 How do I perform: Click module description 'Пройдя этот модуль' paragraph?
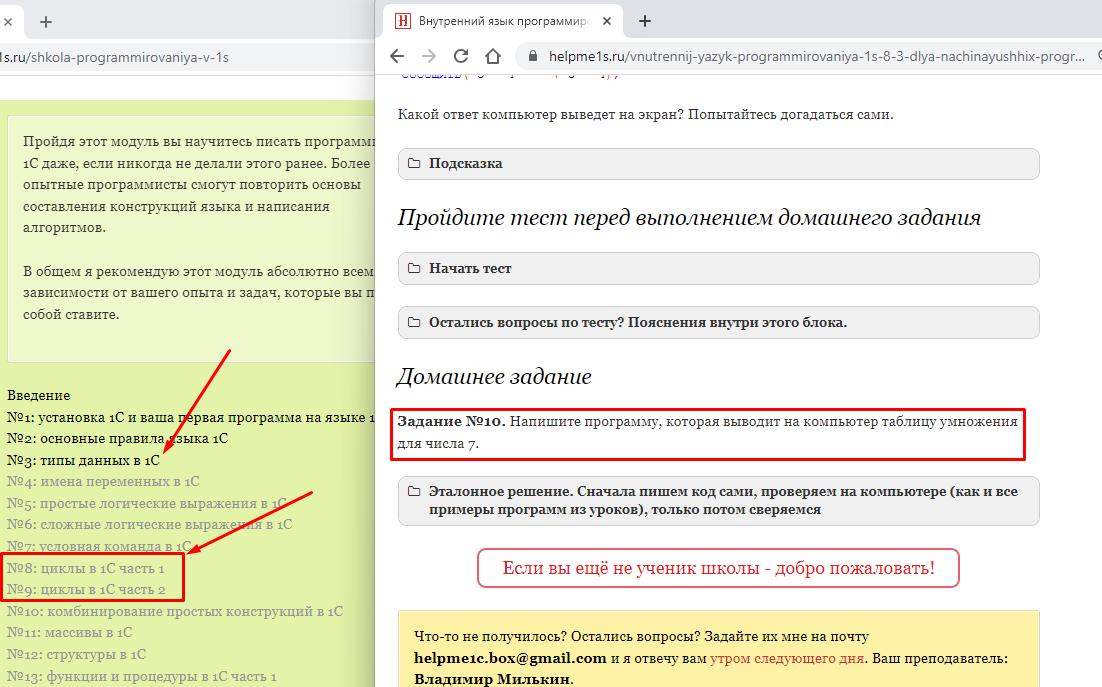[x=198, y=185]
